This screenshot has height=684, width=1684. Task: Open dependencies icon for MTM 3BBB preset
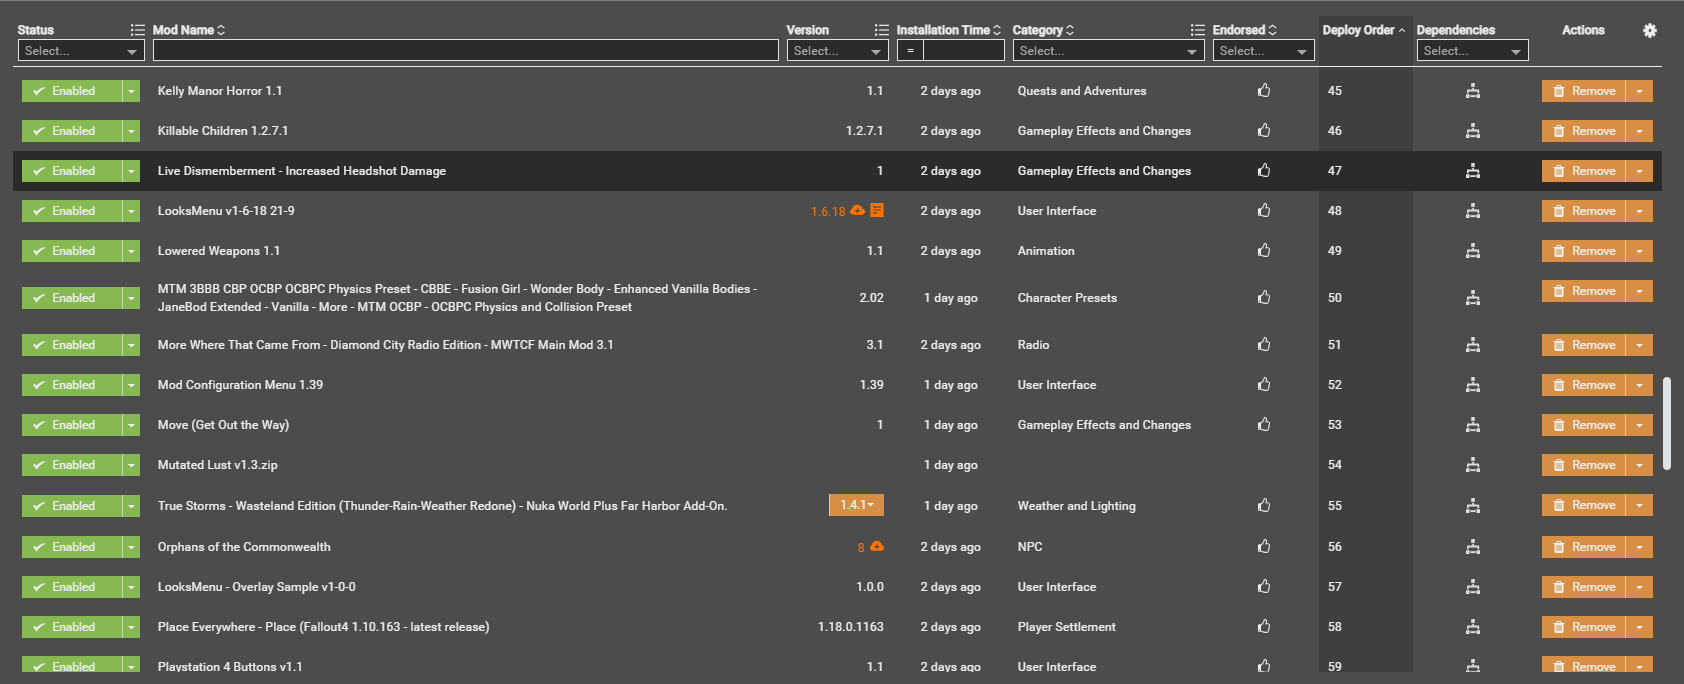tap(1472, 298)
